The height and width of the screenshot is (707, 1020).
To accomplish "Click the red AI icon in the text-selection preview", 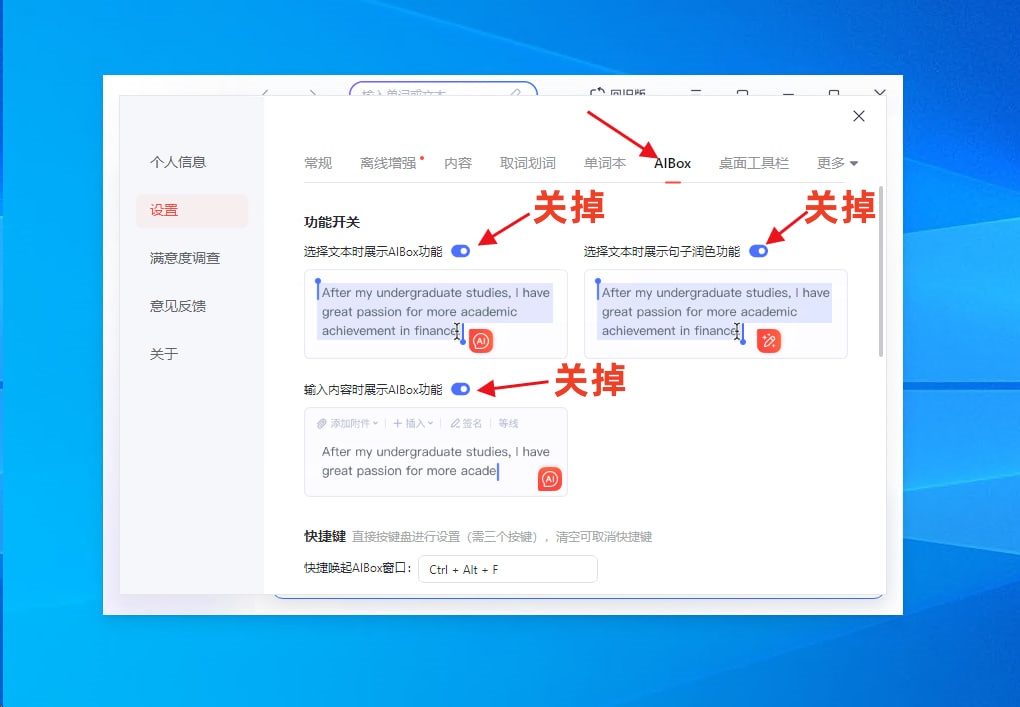I will pyautogui.click(x=481, y=341).
